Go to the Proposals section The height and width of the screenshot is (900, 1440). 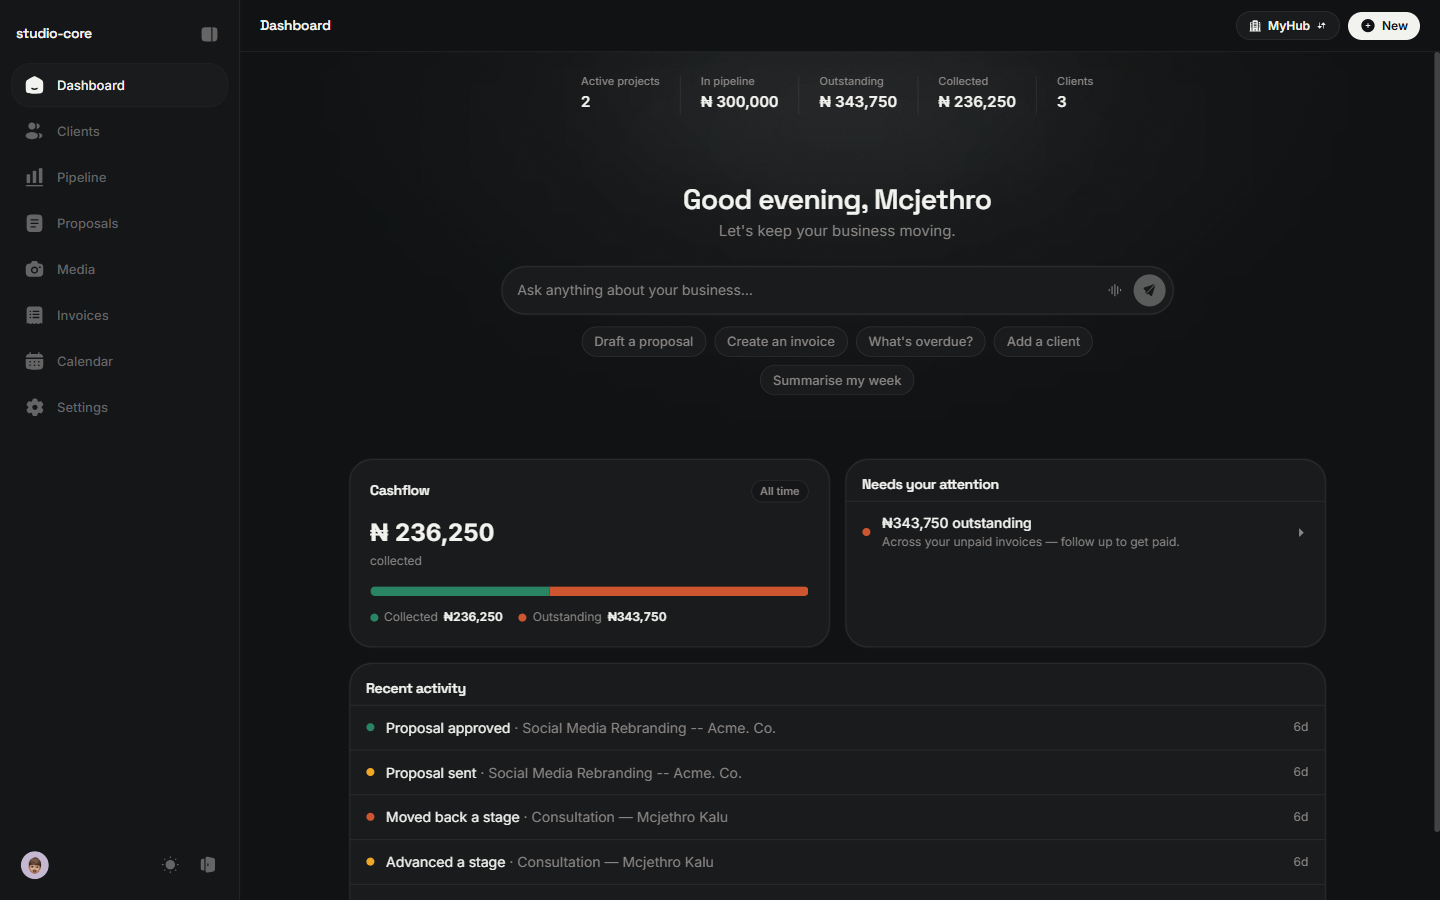(x=119, y=223)
